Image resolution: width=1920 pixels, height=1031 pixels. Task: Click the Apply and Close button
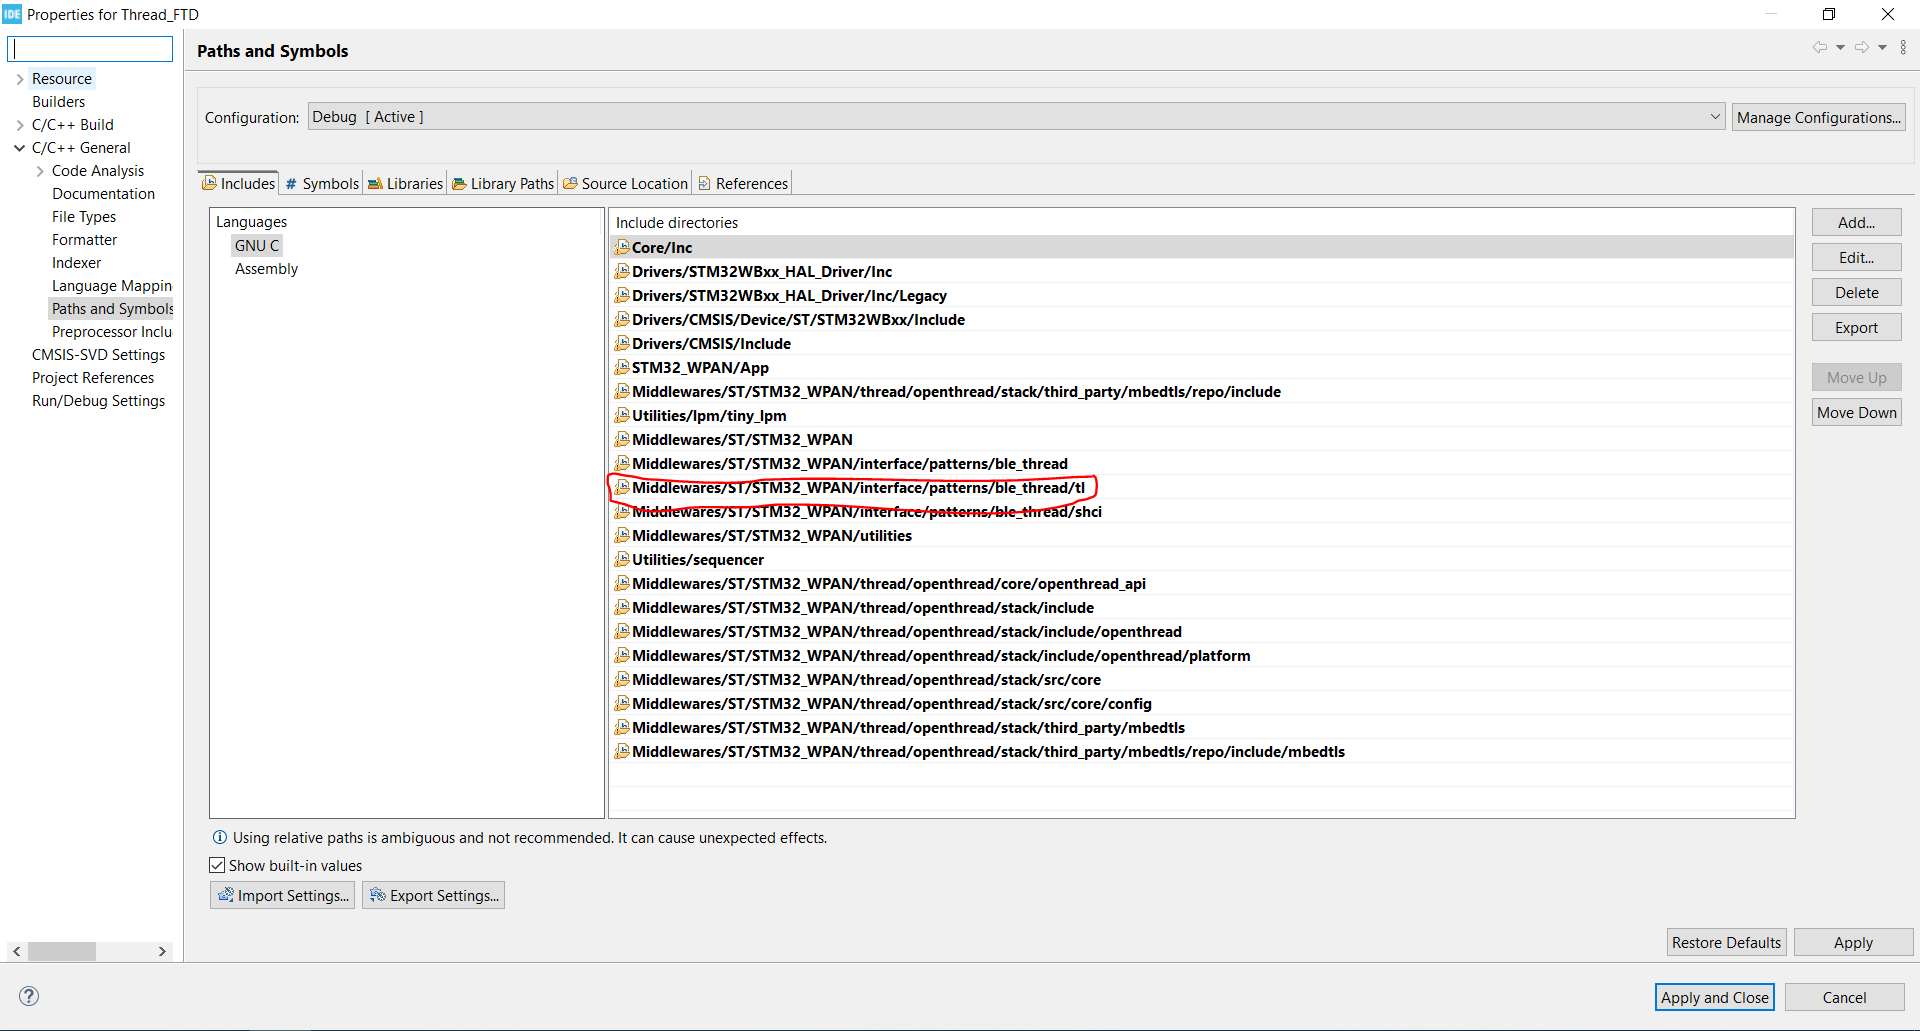point(1714,997)
